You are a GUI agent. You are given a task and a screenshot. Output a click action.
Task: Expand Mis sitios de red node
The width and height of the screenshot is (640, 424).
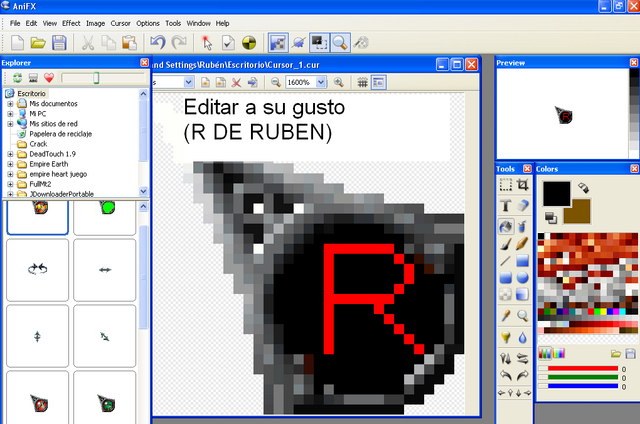point(10,124)
